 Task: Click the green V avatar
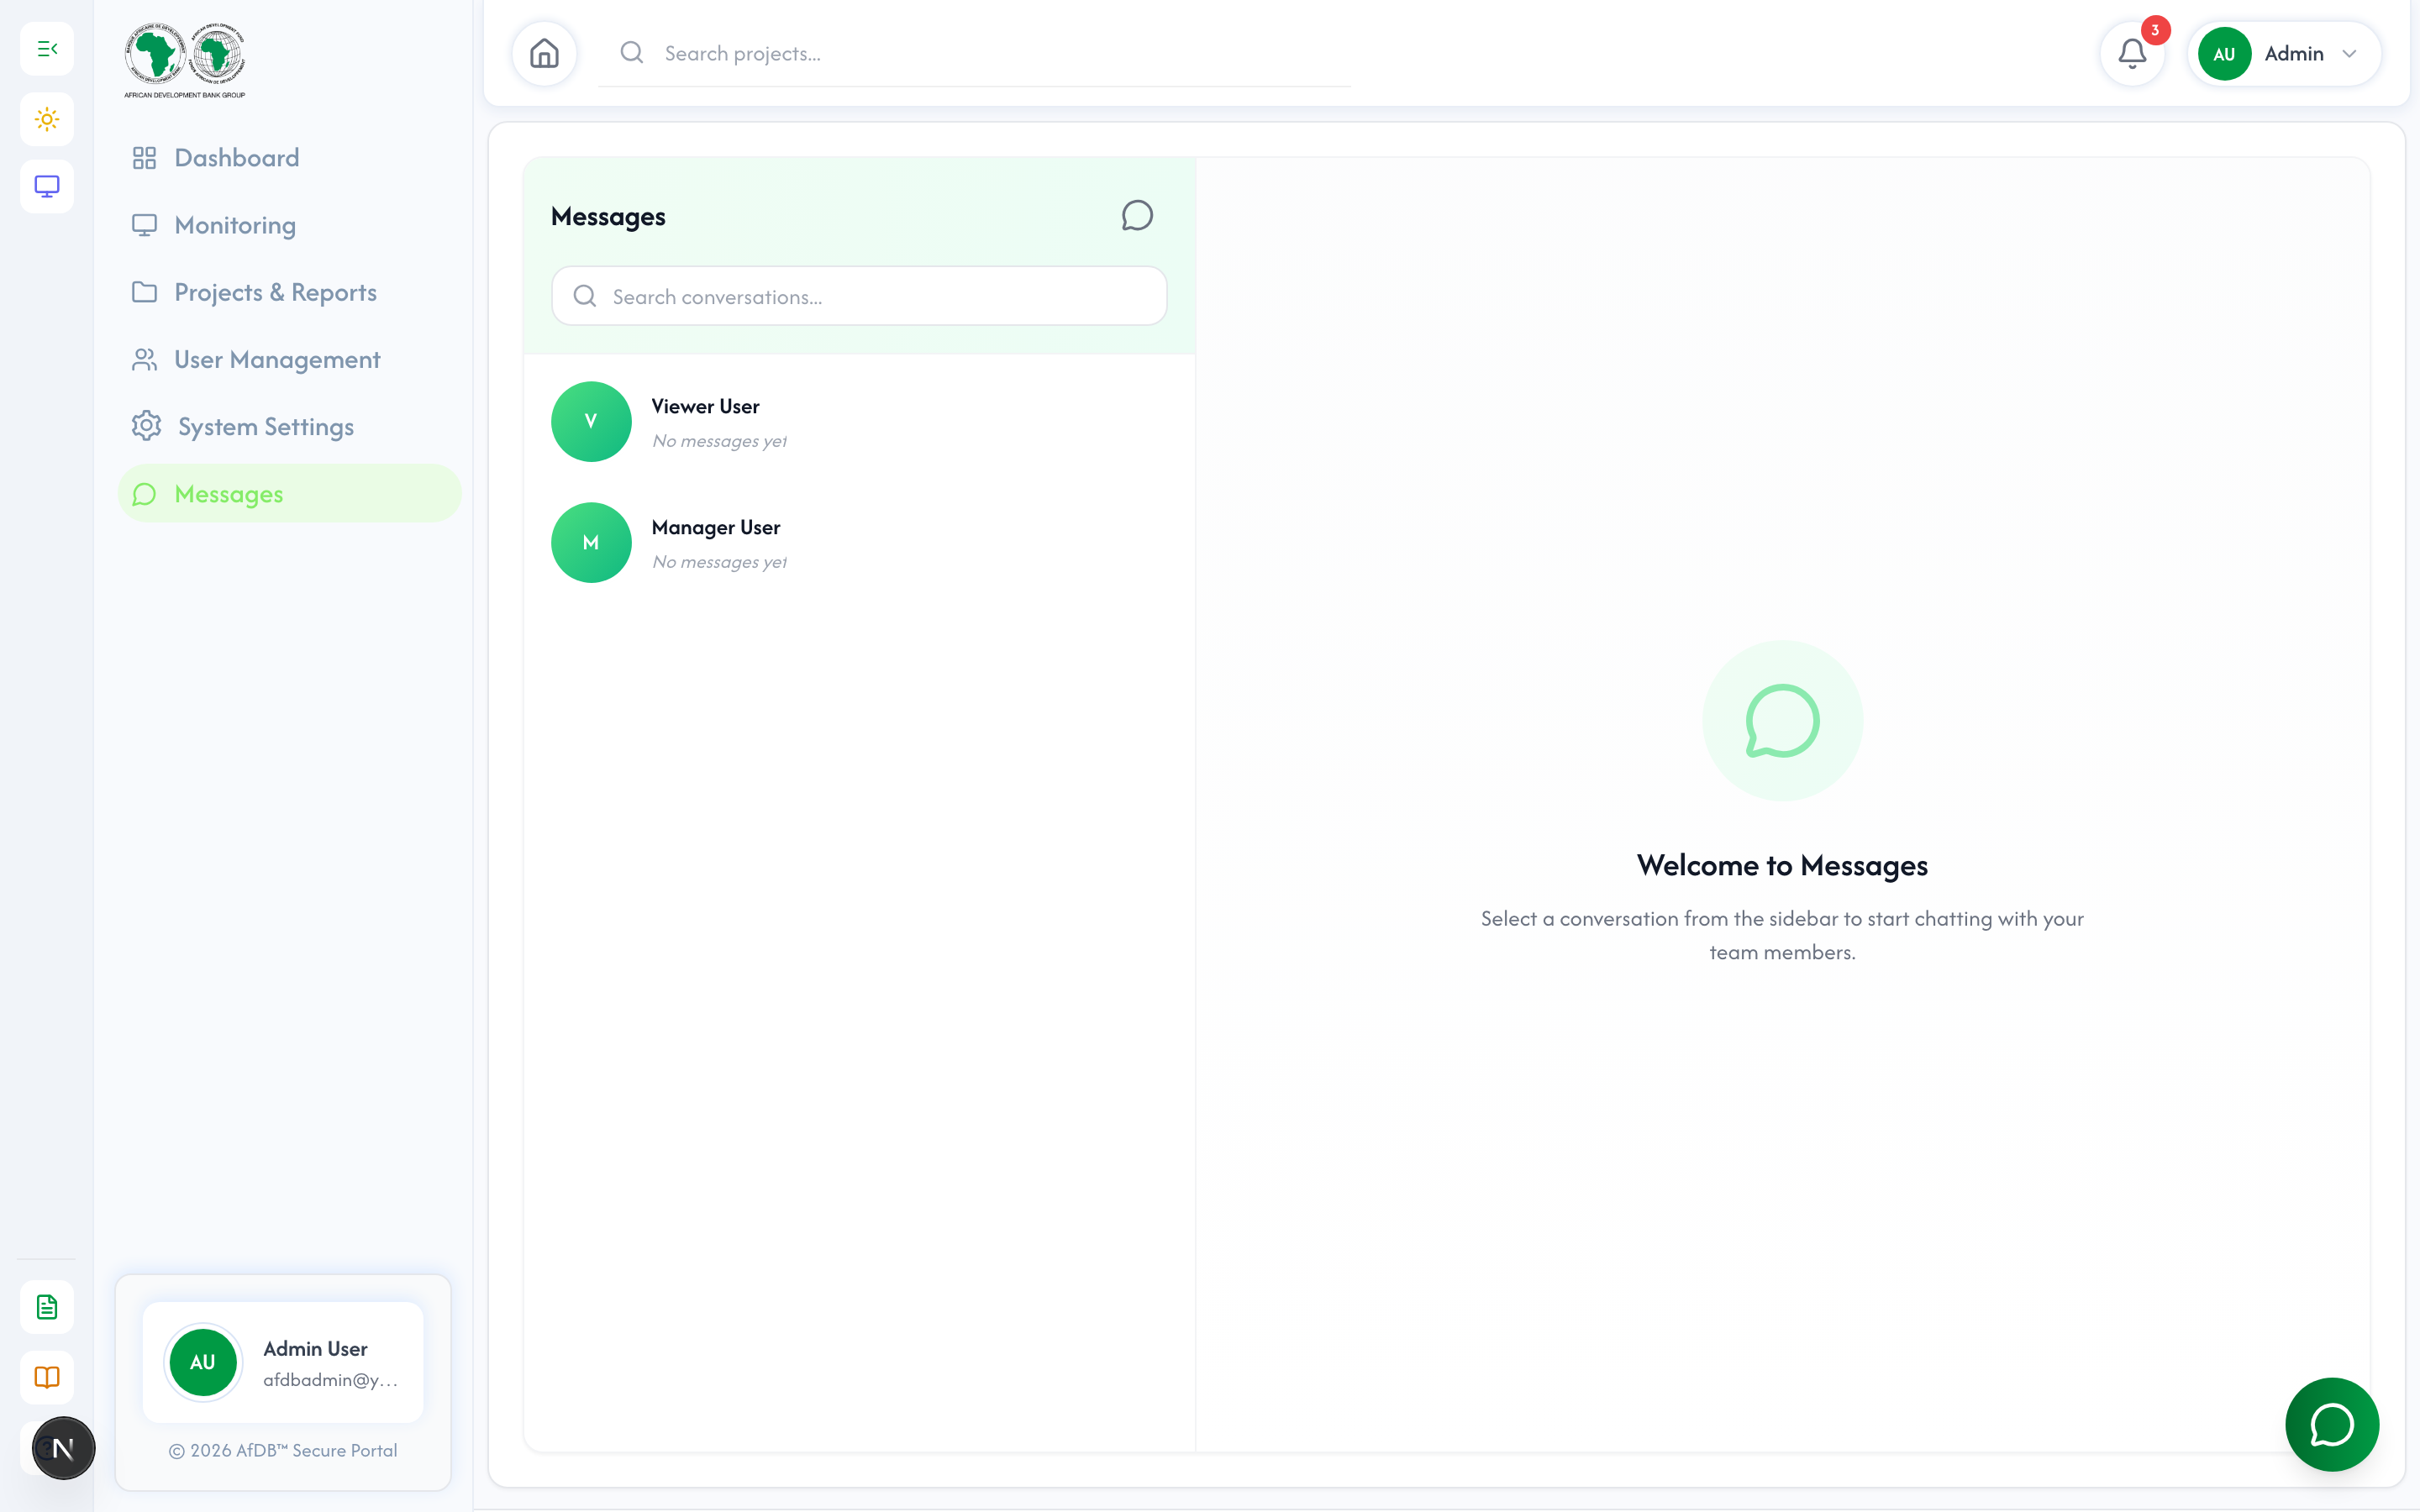coord(591,421)
